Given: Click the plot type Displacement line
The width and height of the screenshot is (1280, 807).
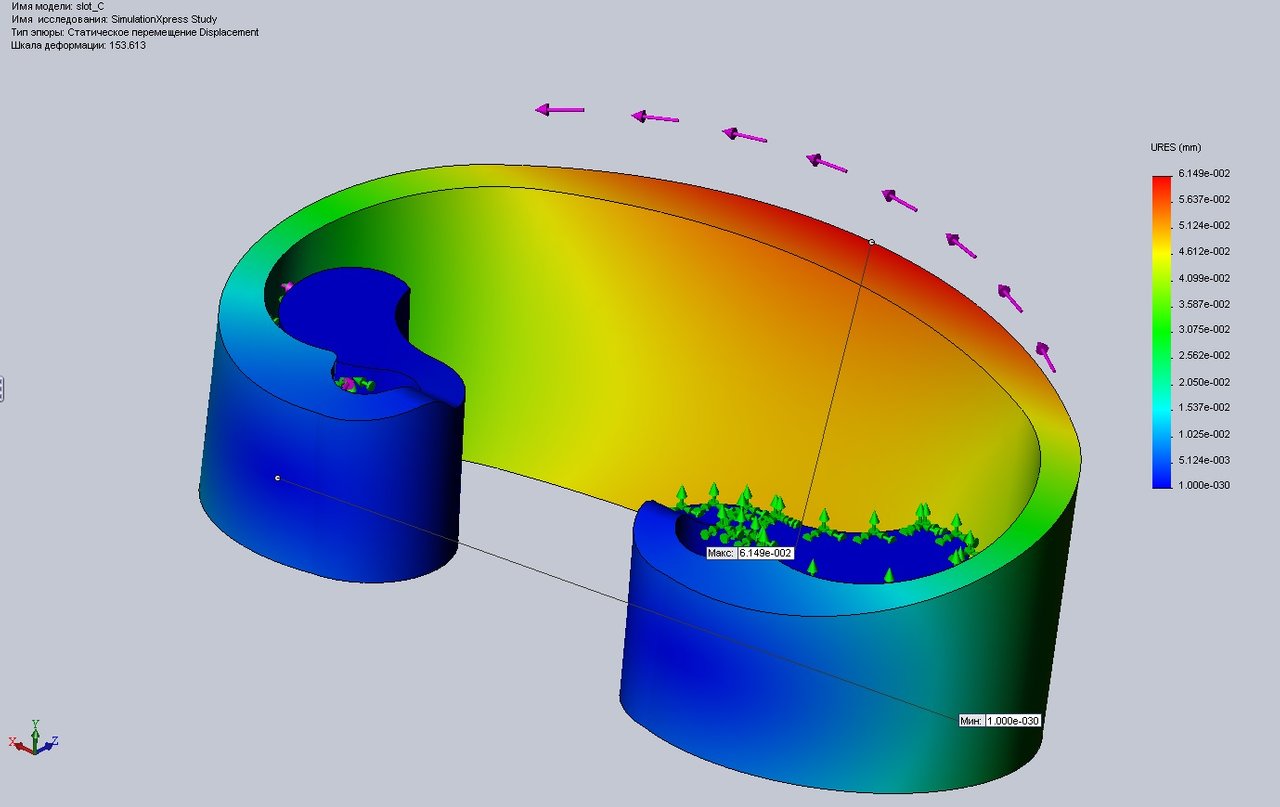Looking at the screenshot, I should (x=134, y=32).
